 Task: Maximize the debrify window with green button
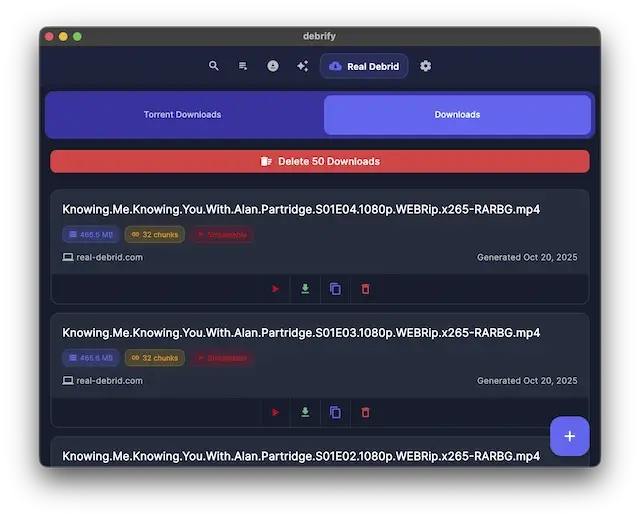(77, 36)
